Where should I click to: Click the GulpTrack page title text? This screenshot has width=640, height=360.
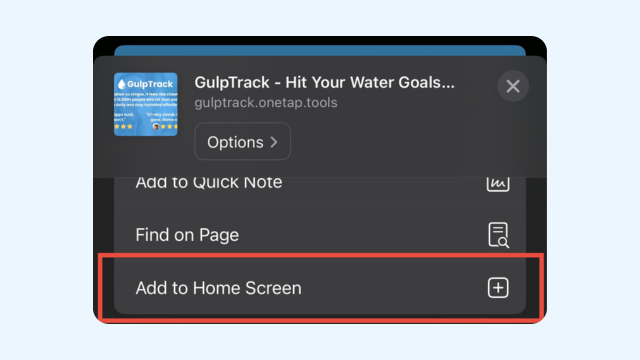tap(324, 82)
